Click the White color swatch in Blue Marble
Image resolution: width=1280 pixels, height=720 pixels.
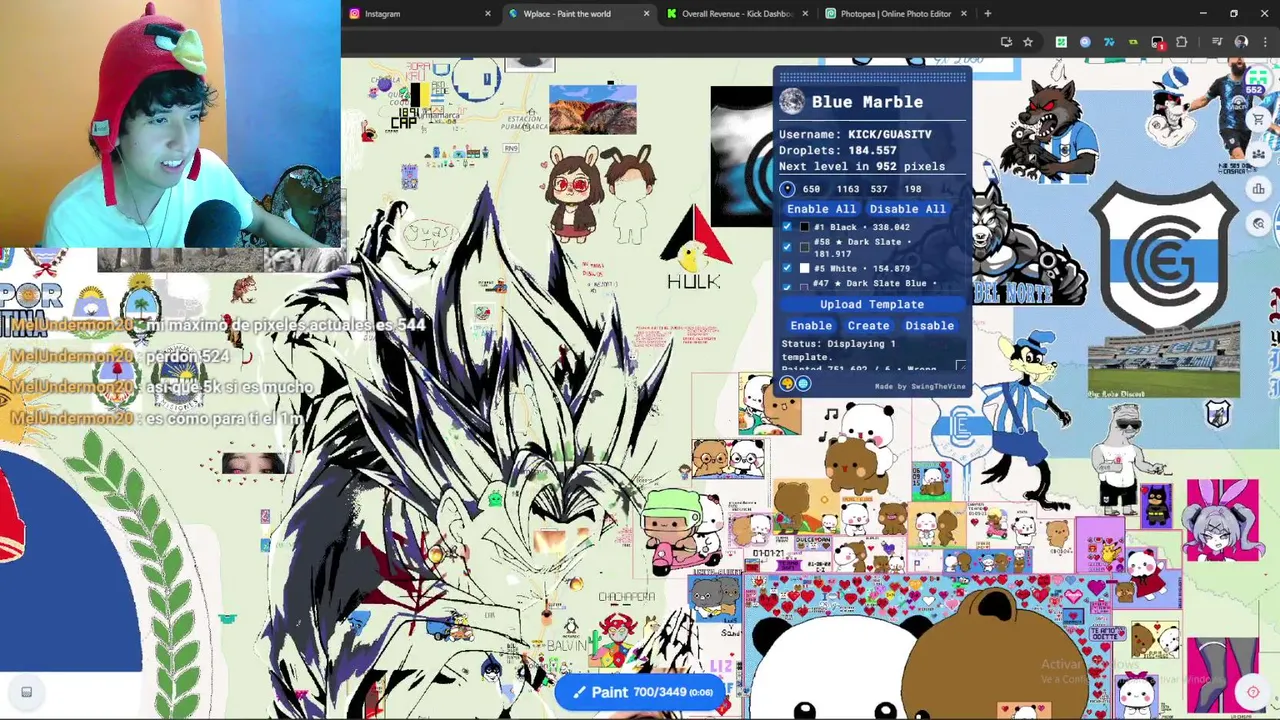805,268
